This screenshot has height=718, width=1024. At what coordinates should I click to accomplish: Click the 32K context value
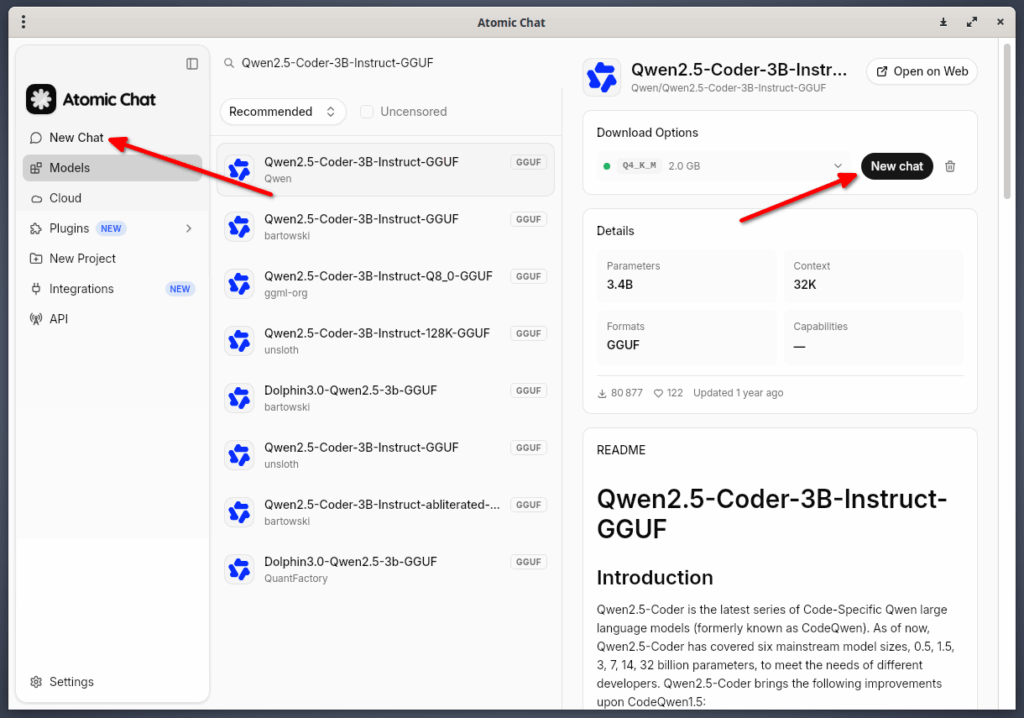[805, 285]
